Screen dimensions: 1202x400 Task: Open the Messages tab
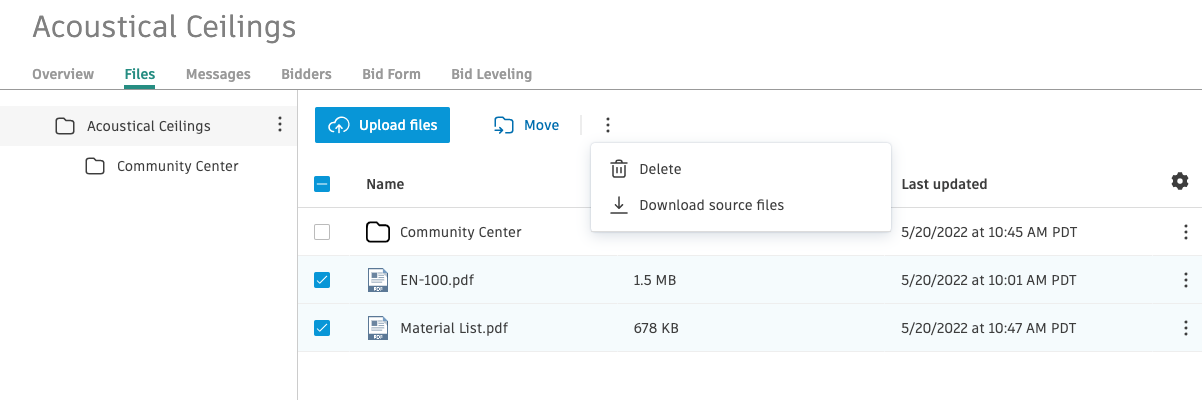coord(218,74)
